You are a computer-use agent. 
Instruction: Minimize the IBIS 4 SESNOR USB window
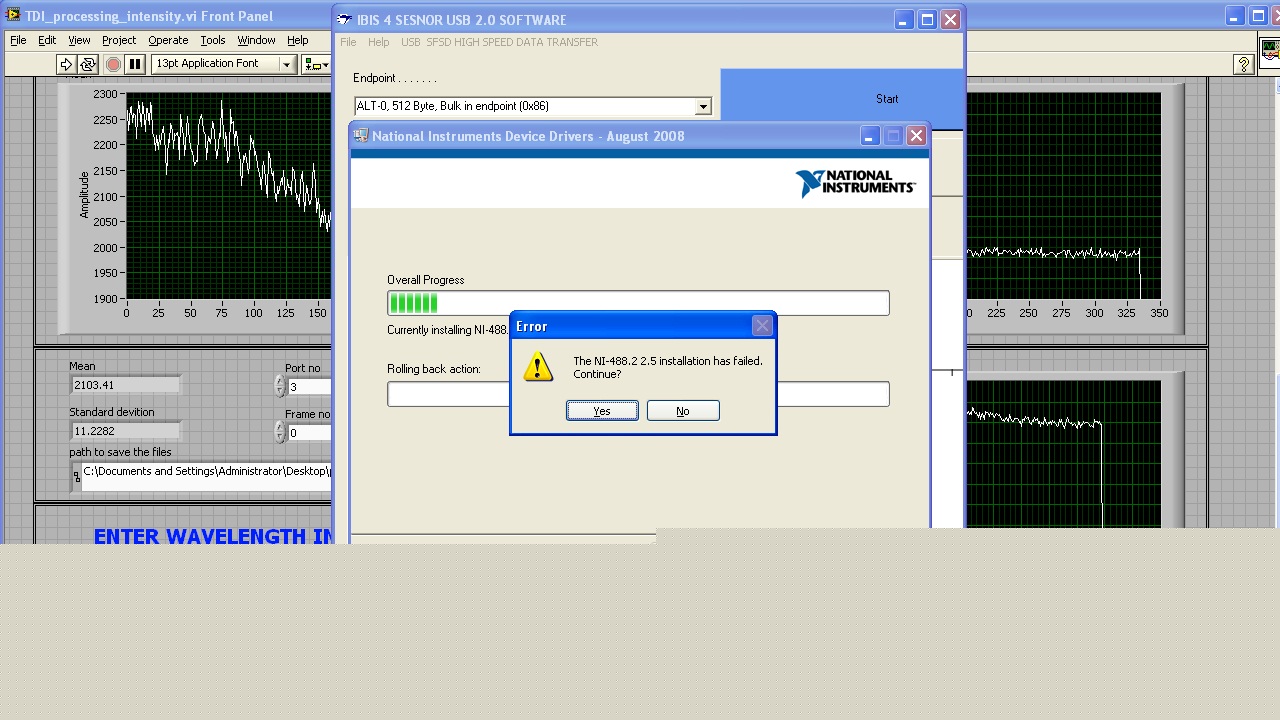tap(904, 20)
